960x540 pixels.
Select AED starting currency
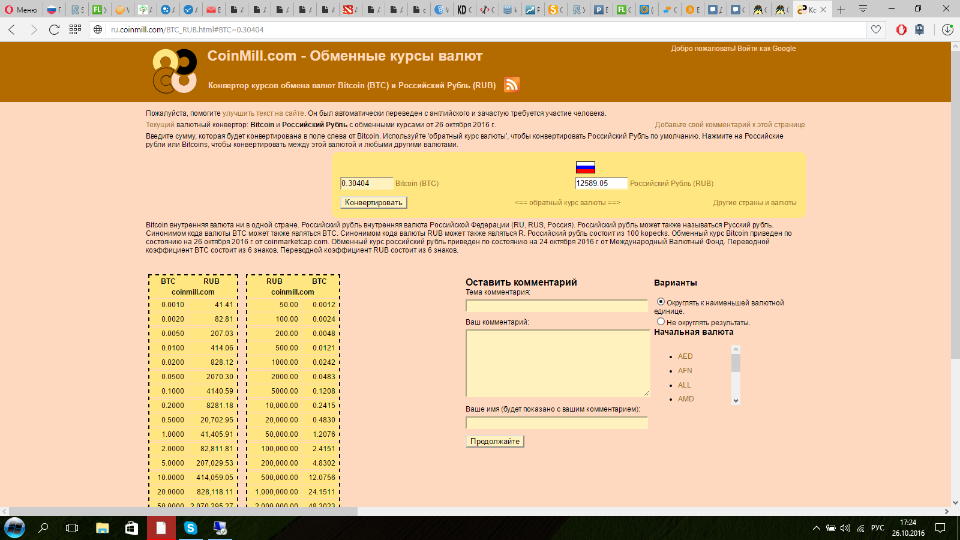click(x=685, y=356)
